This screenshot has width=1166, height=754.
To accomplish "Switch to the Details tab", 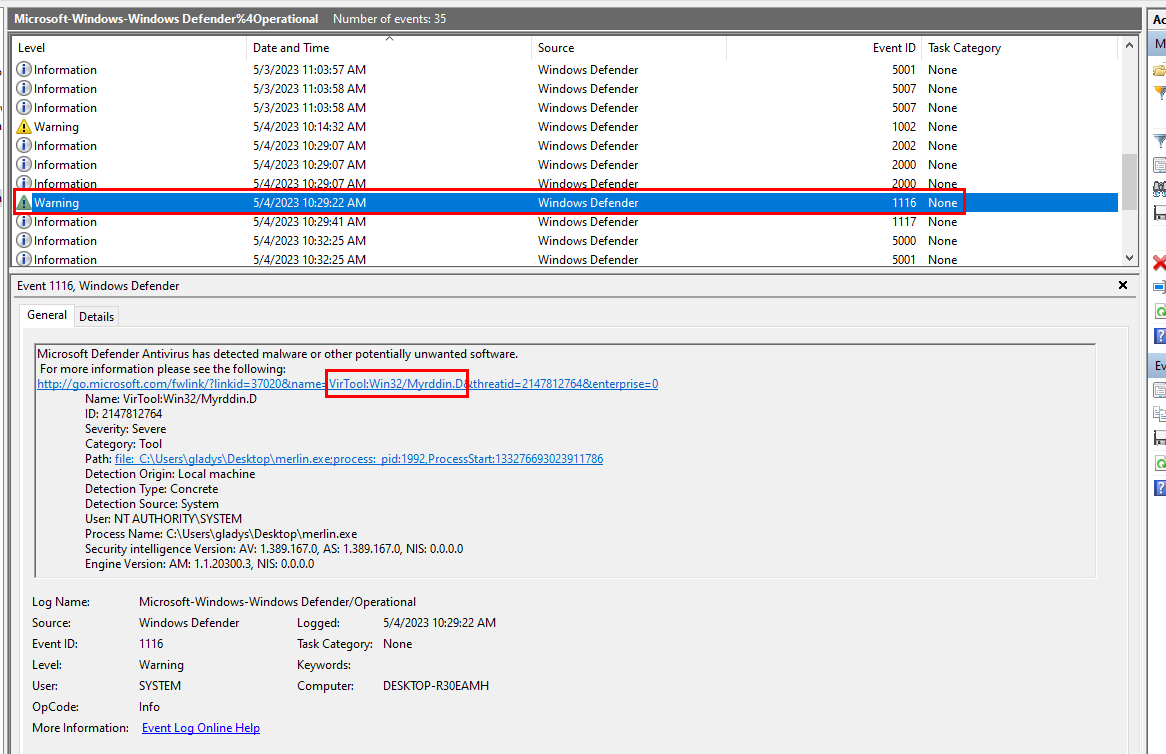I will (x=97, y=317).
